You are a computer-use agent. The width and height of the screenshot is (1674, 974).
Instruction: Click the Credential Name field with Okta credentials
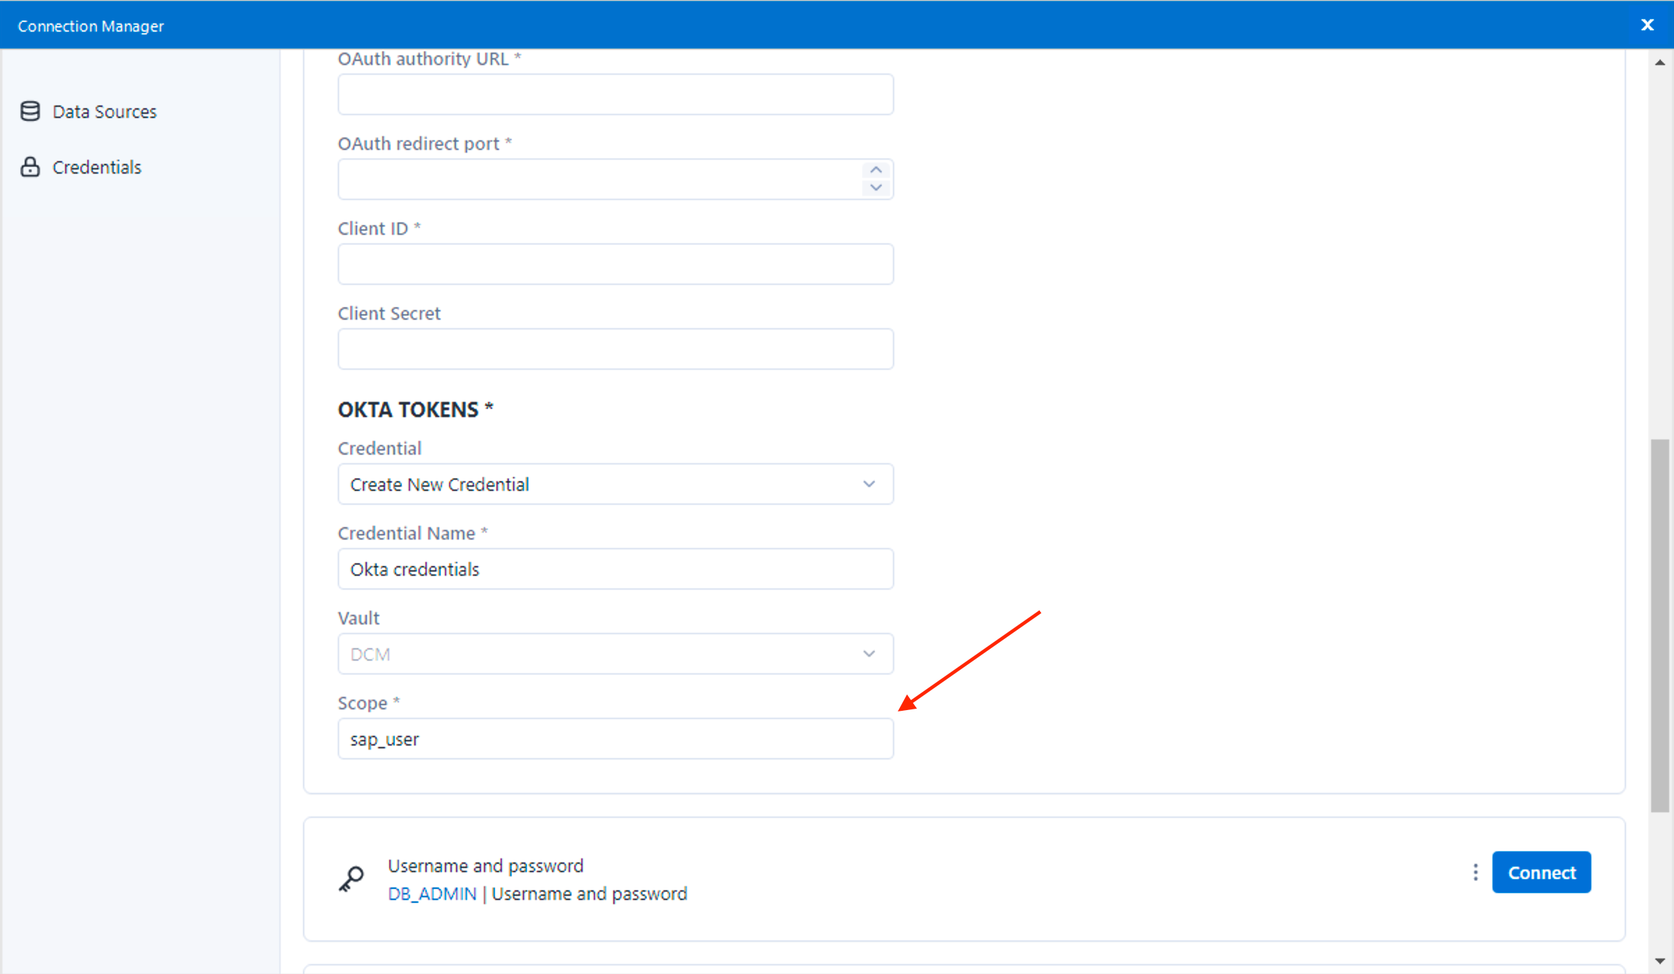tap(615, 569)
